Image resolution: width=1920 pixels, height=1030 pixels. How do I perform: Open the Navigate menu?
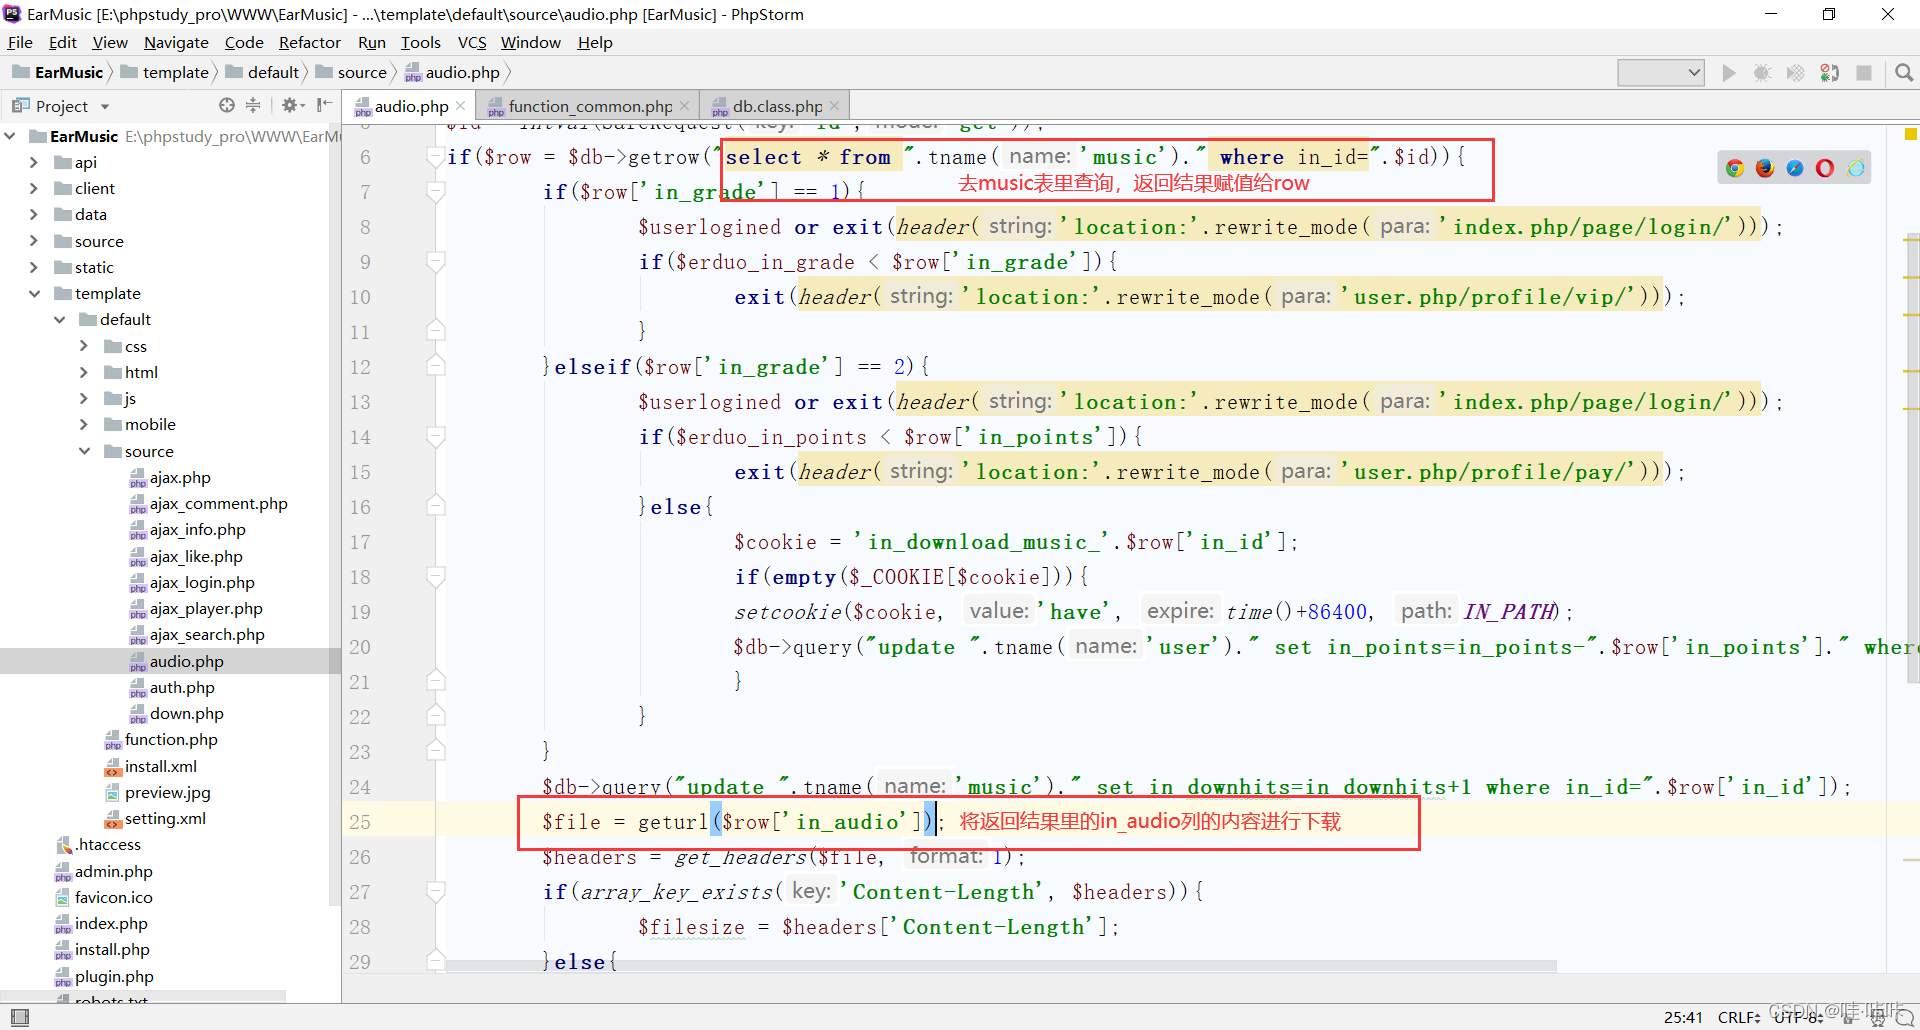point(176,42)
